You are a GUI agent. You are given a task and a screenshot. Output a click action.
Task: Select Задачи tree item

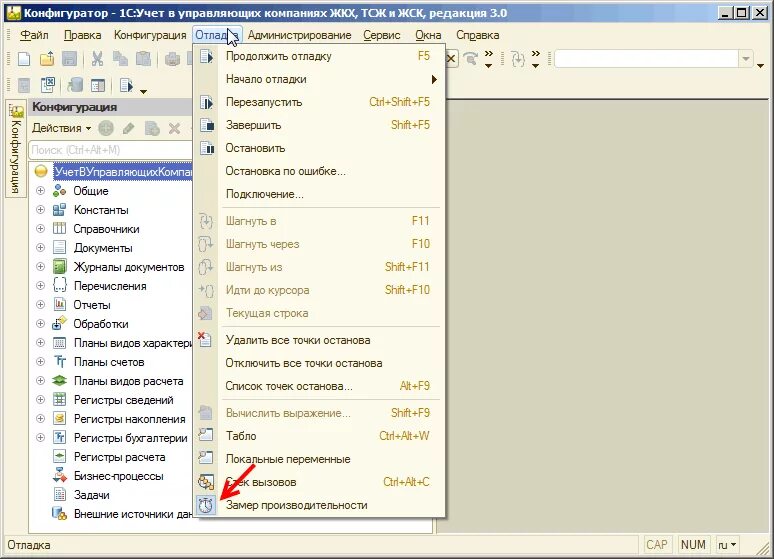(91, 495)
